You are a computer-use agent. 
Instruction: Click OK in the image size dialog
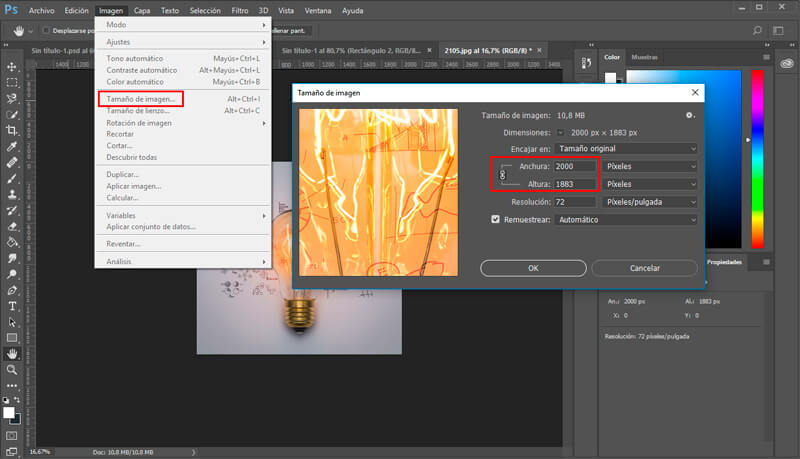coord(533,268)
